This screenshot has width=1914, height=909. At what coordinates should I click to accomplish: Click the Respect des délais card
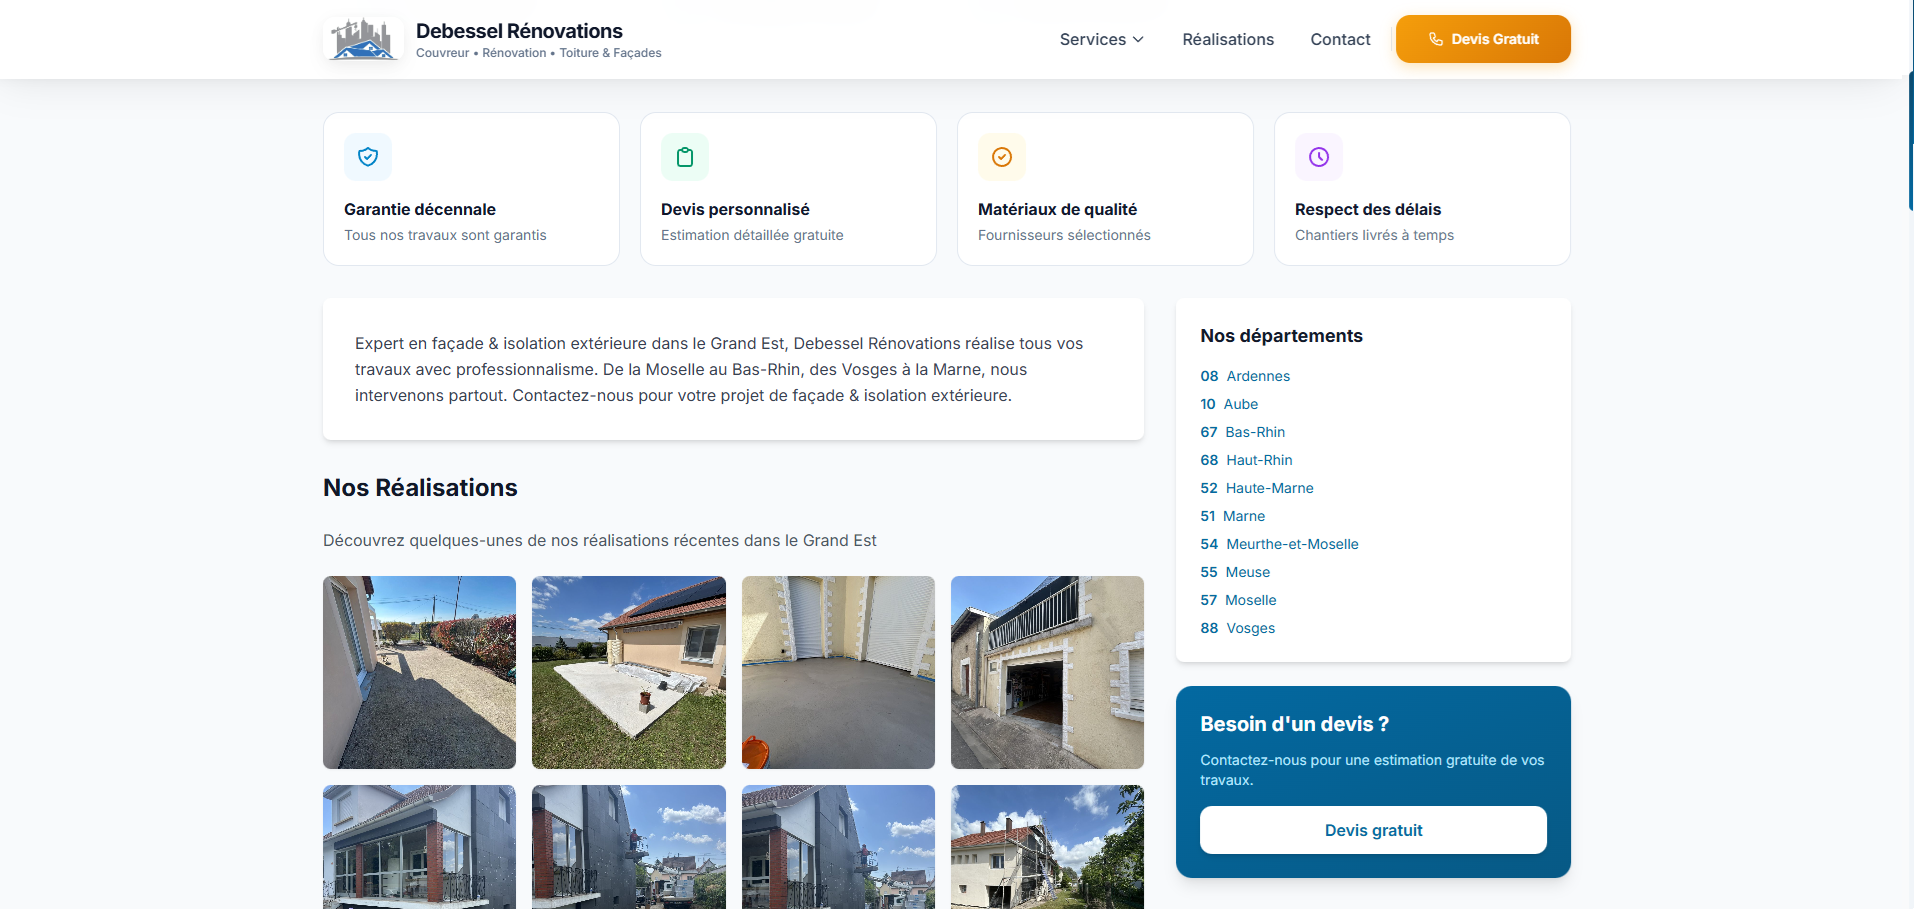1422,188
